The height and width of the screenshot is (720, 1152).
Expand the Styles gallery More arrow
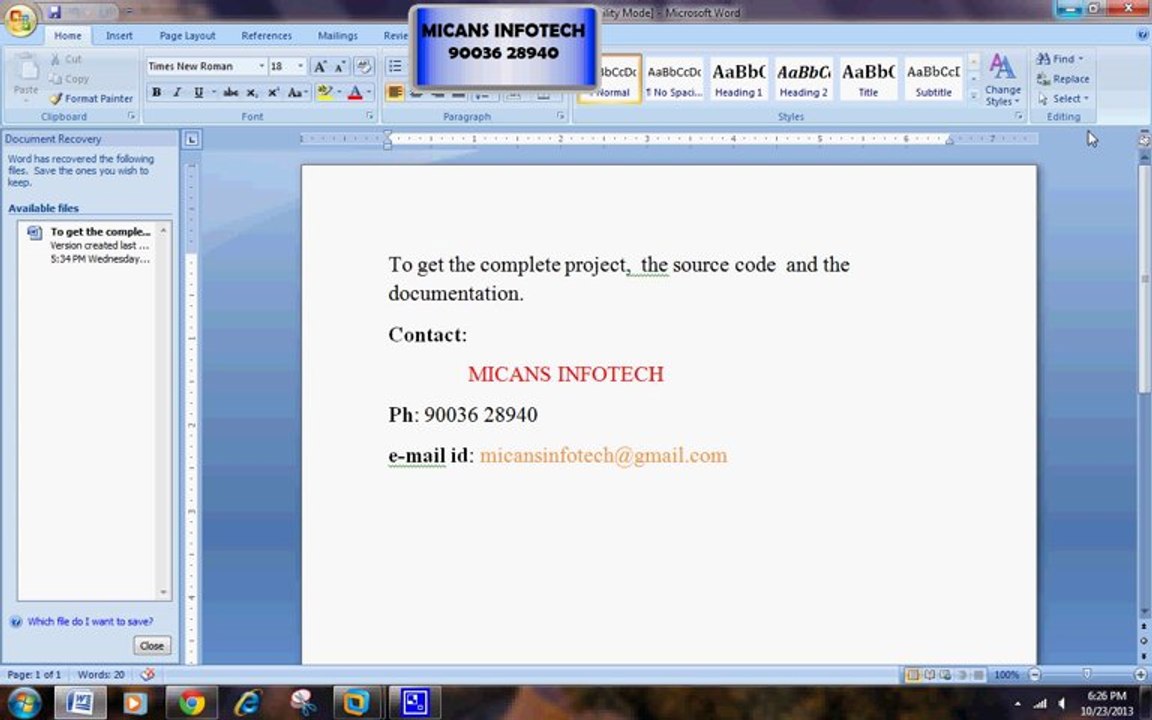coord(973,95)
